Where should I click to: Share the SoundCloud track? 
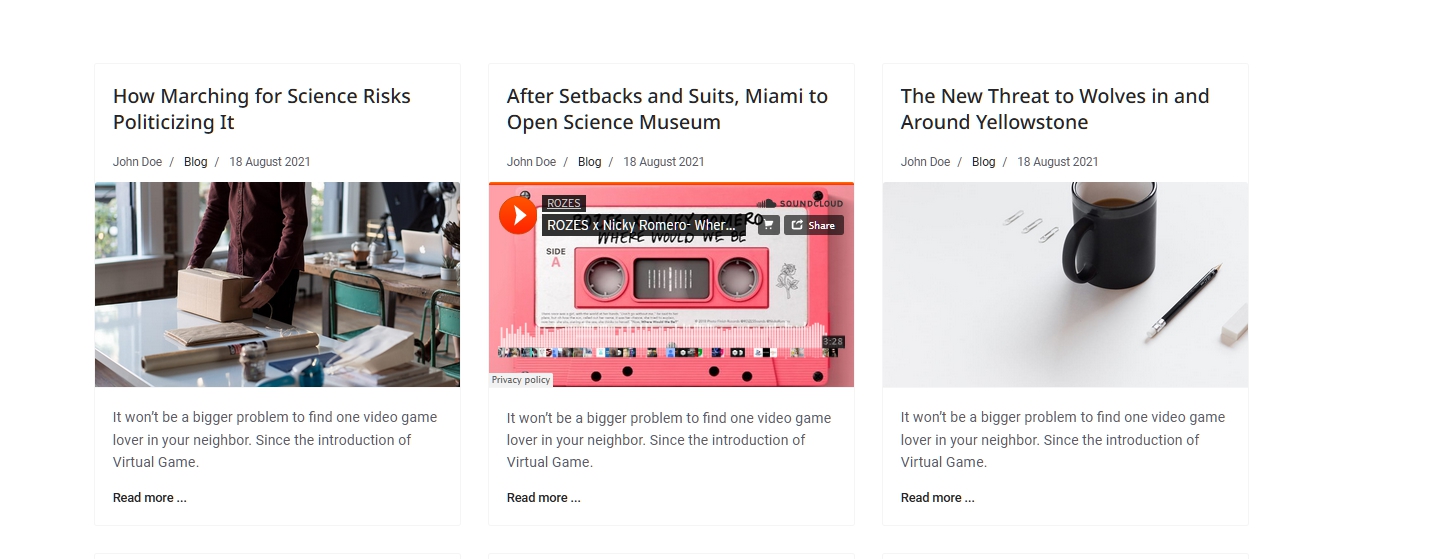tap(813, 225)
